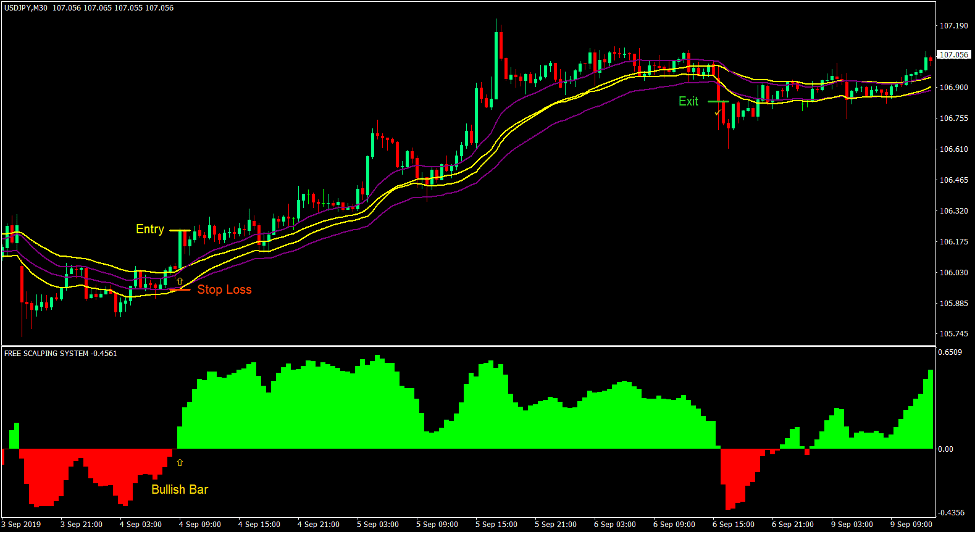The image size is (977, 533).
Task: Click the checkmark icon below the Exit line
Action: pyautogui.click(x=717, y=114)
